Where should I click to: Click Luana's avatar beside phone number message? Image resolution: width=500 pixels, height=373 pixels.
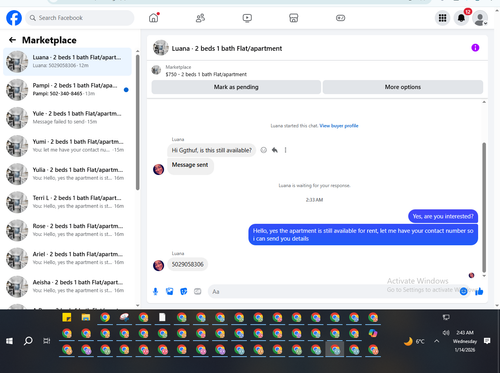pyautogui.click(x=158, y=265)
